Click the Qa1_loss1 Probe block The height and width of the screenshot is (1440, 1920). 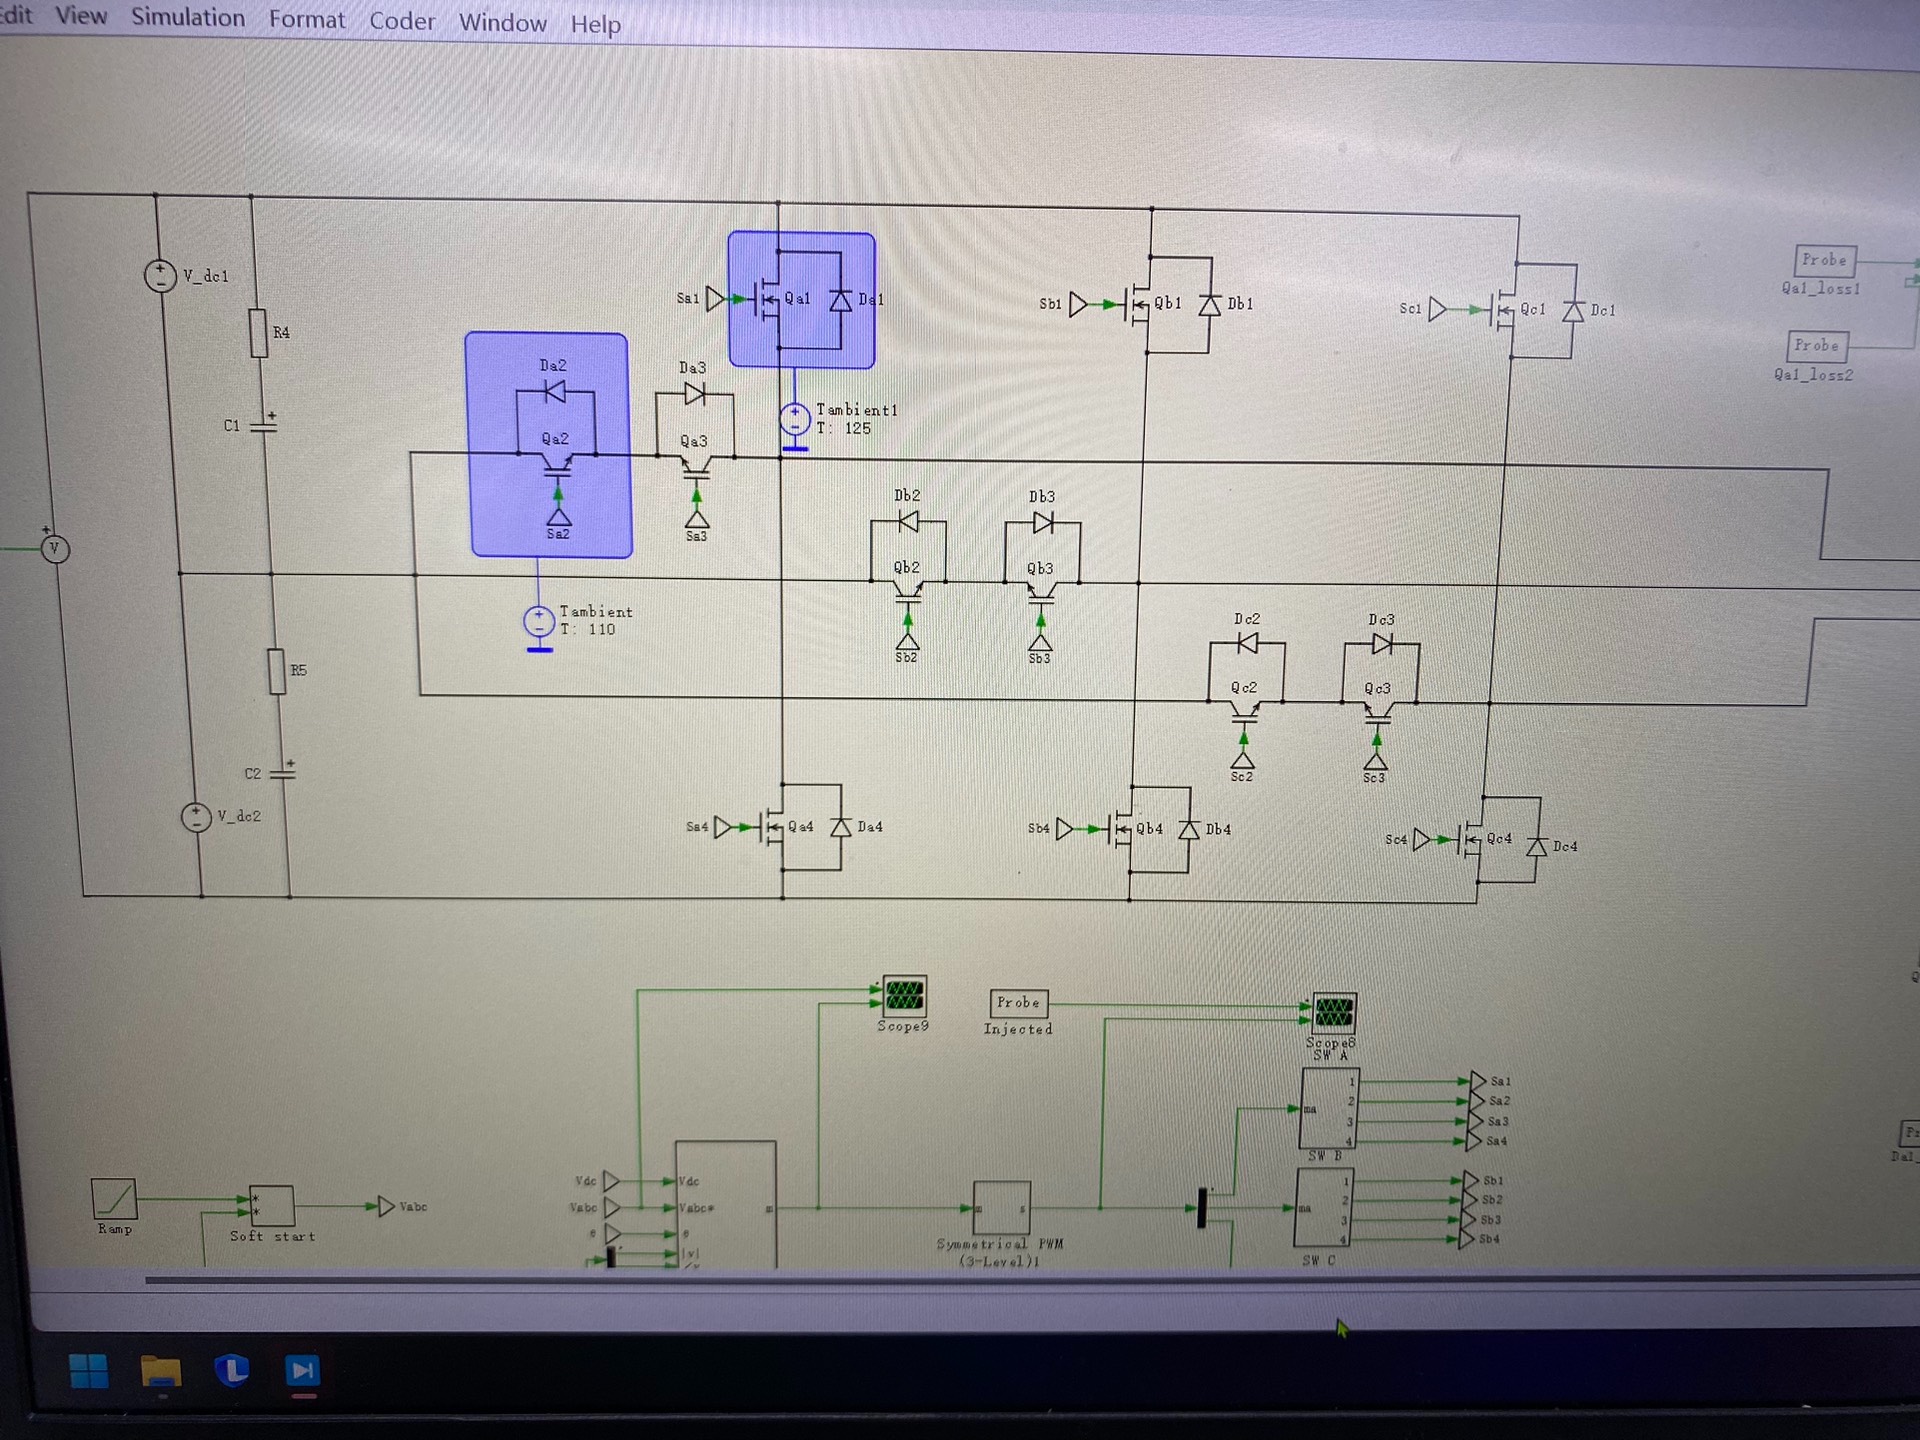pos(1824,260)
